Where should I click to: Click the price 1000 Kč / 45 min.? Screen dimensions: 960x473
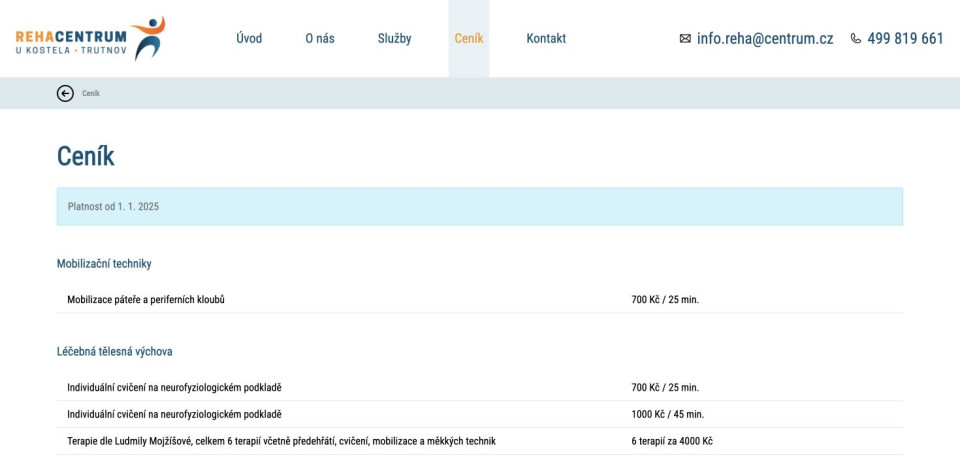tap(667, 414)
